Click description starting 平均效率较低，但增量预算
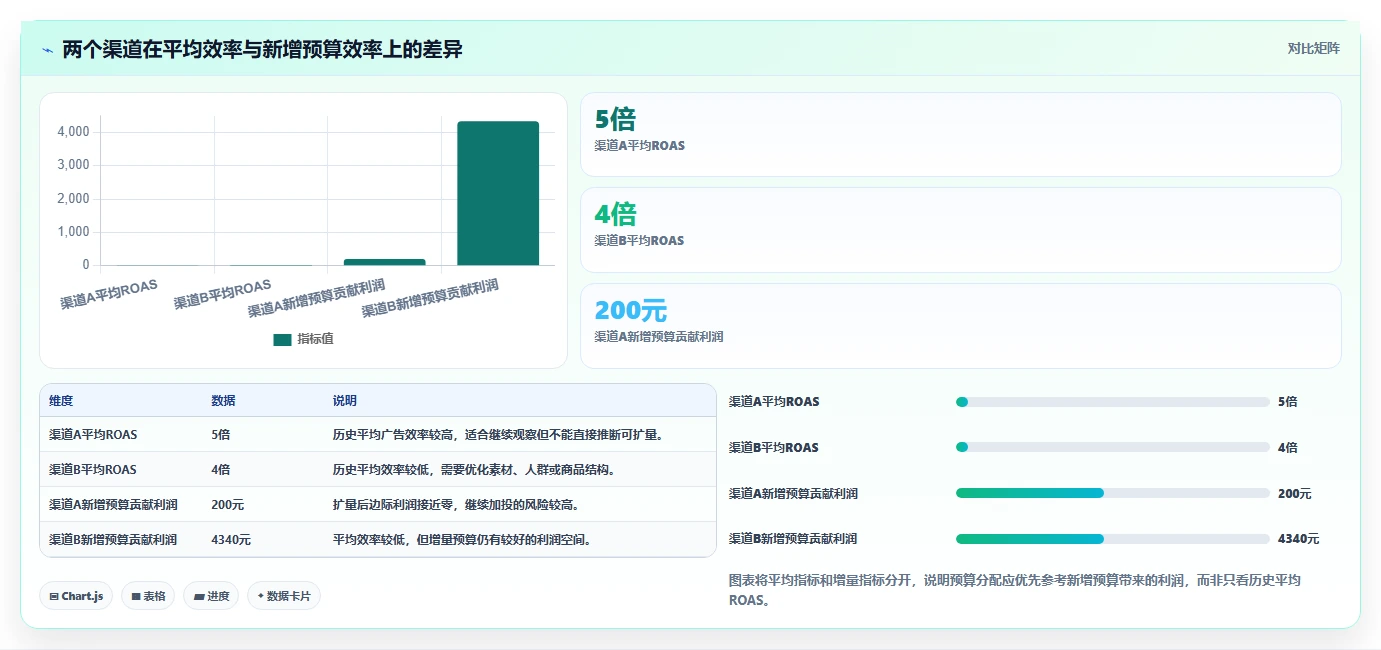 click(462, 539)
